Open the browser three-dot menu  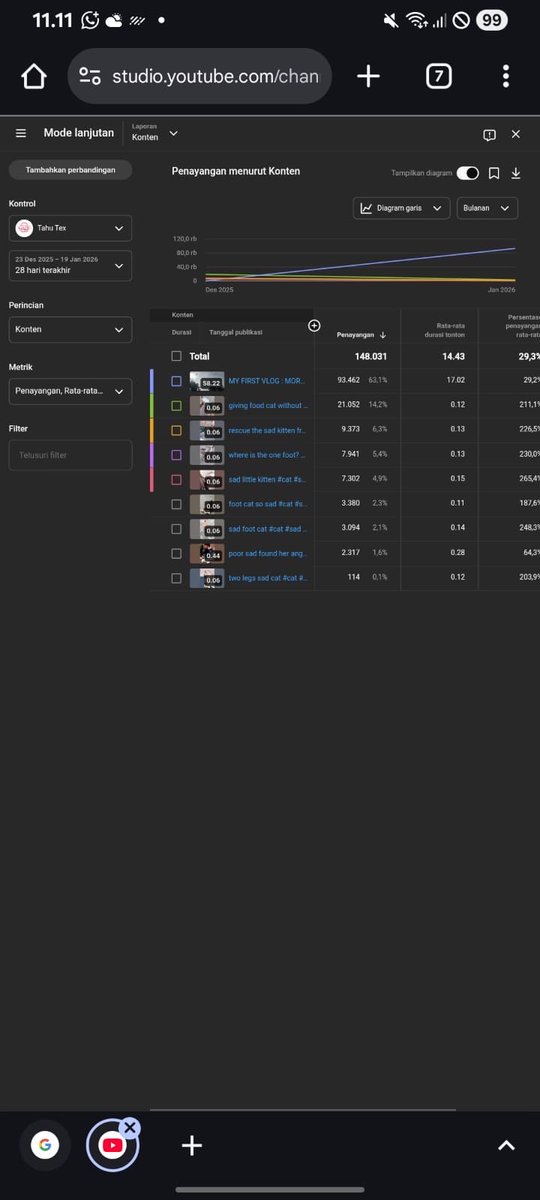tap(506, 76)
